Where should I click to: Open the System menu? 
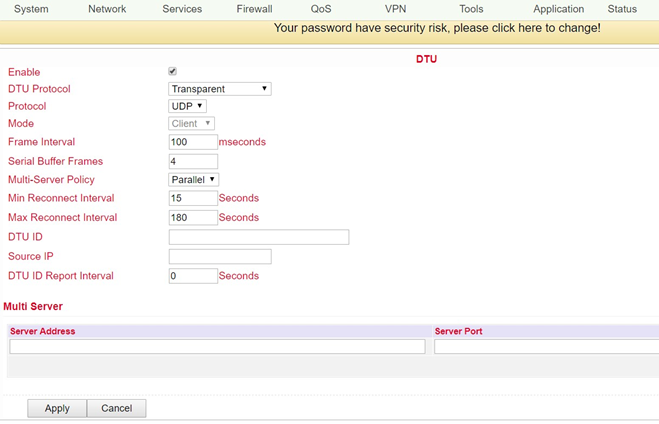[31, 9]
